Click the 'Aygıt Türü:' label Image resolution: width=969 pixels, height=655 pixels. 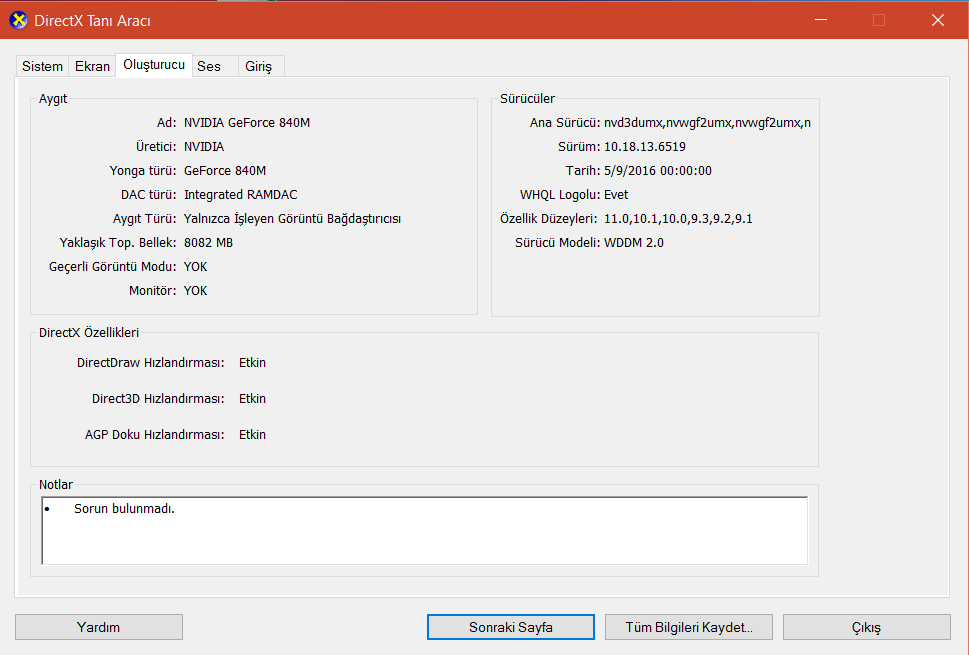pos(144,219)
